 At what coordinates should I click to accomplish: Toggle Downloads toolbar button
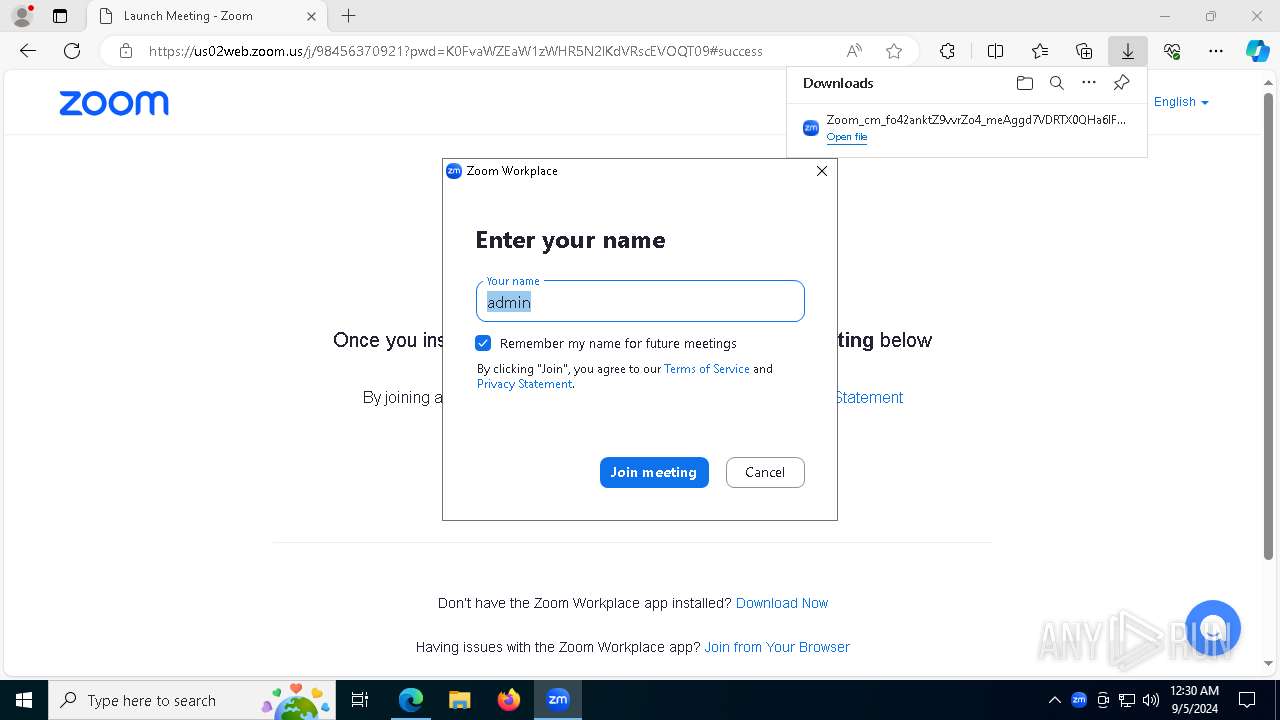click(1128, 51)
